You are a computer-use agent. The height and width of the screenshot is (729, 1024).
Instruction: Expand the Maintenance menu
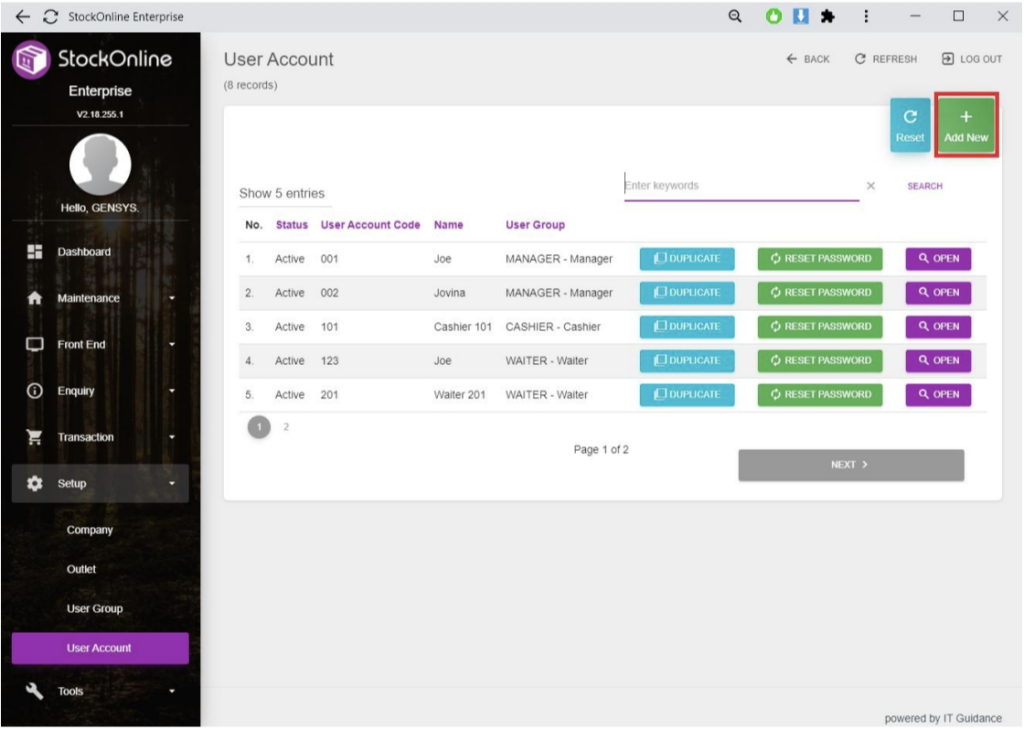pos(171,298)
